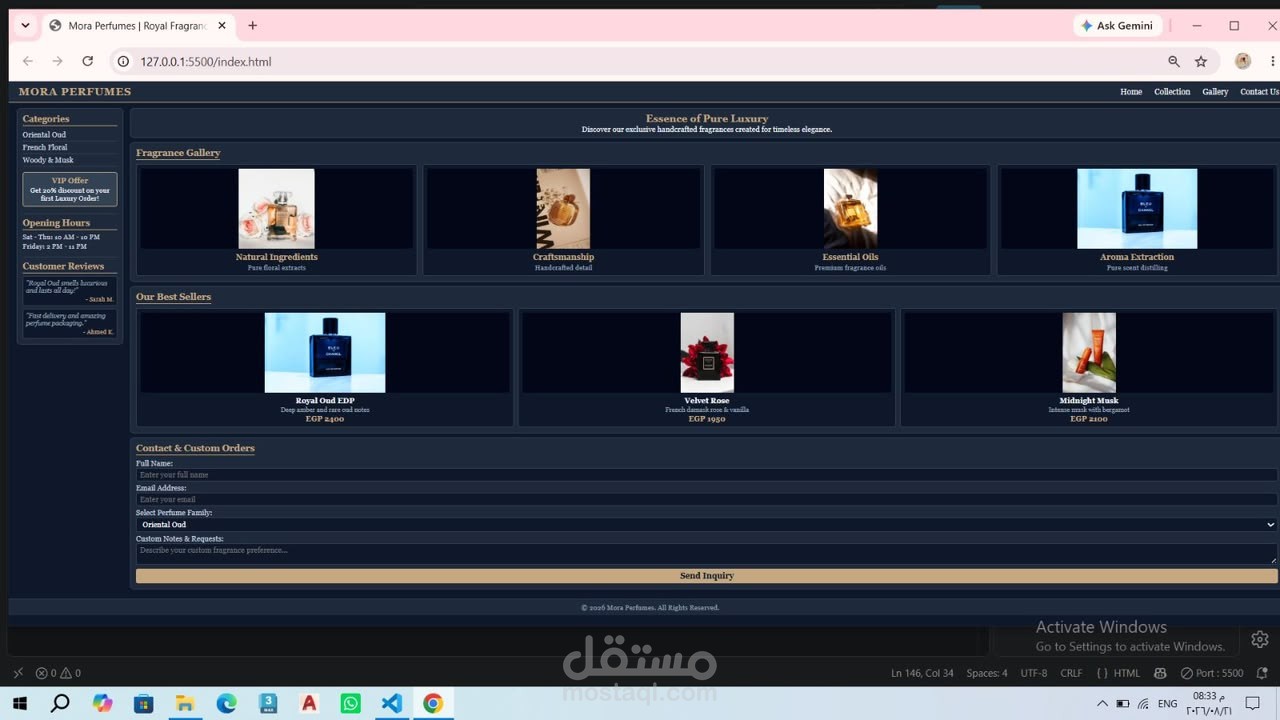Open Ask Gemini

tap(1117, 26)
